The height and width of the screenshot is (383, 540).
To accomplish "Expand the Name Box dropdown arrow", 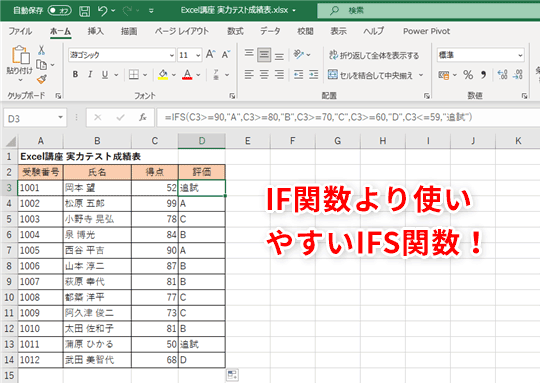I will pyautogui.click(x=61, y=117).
